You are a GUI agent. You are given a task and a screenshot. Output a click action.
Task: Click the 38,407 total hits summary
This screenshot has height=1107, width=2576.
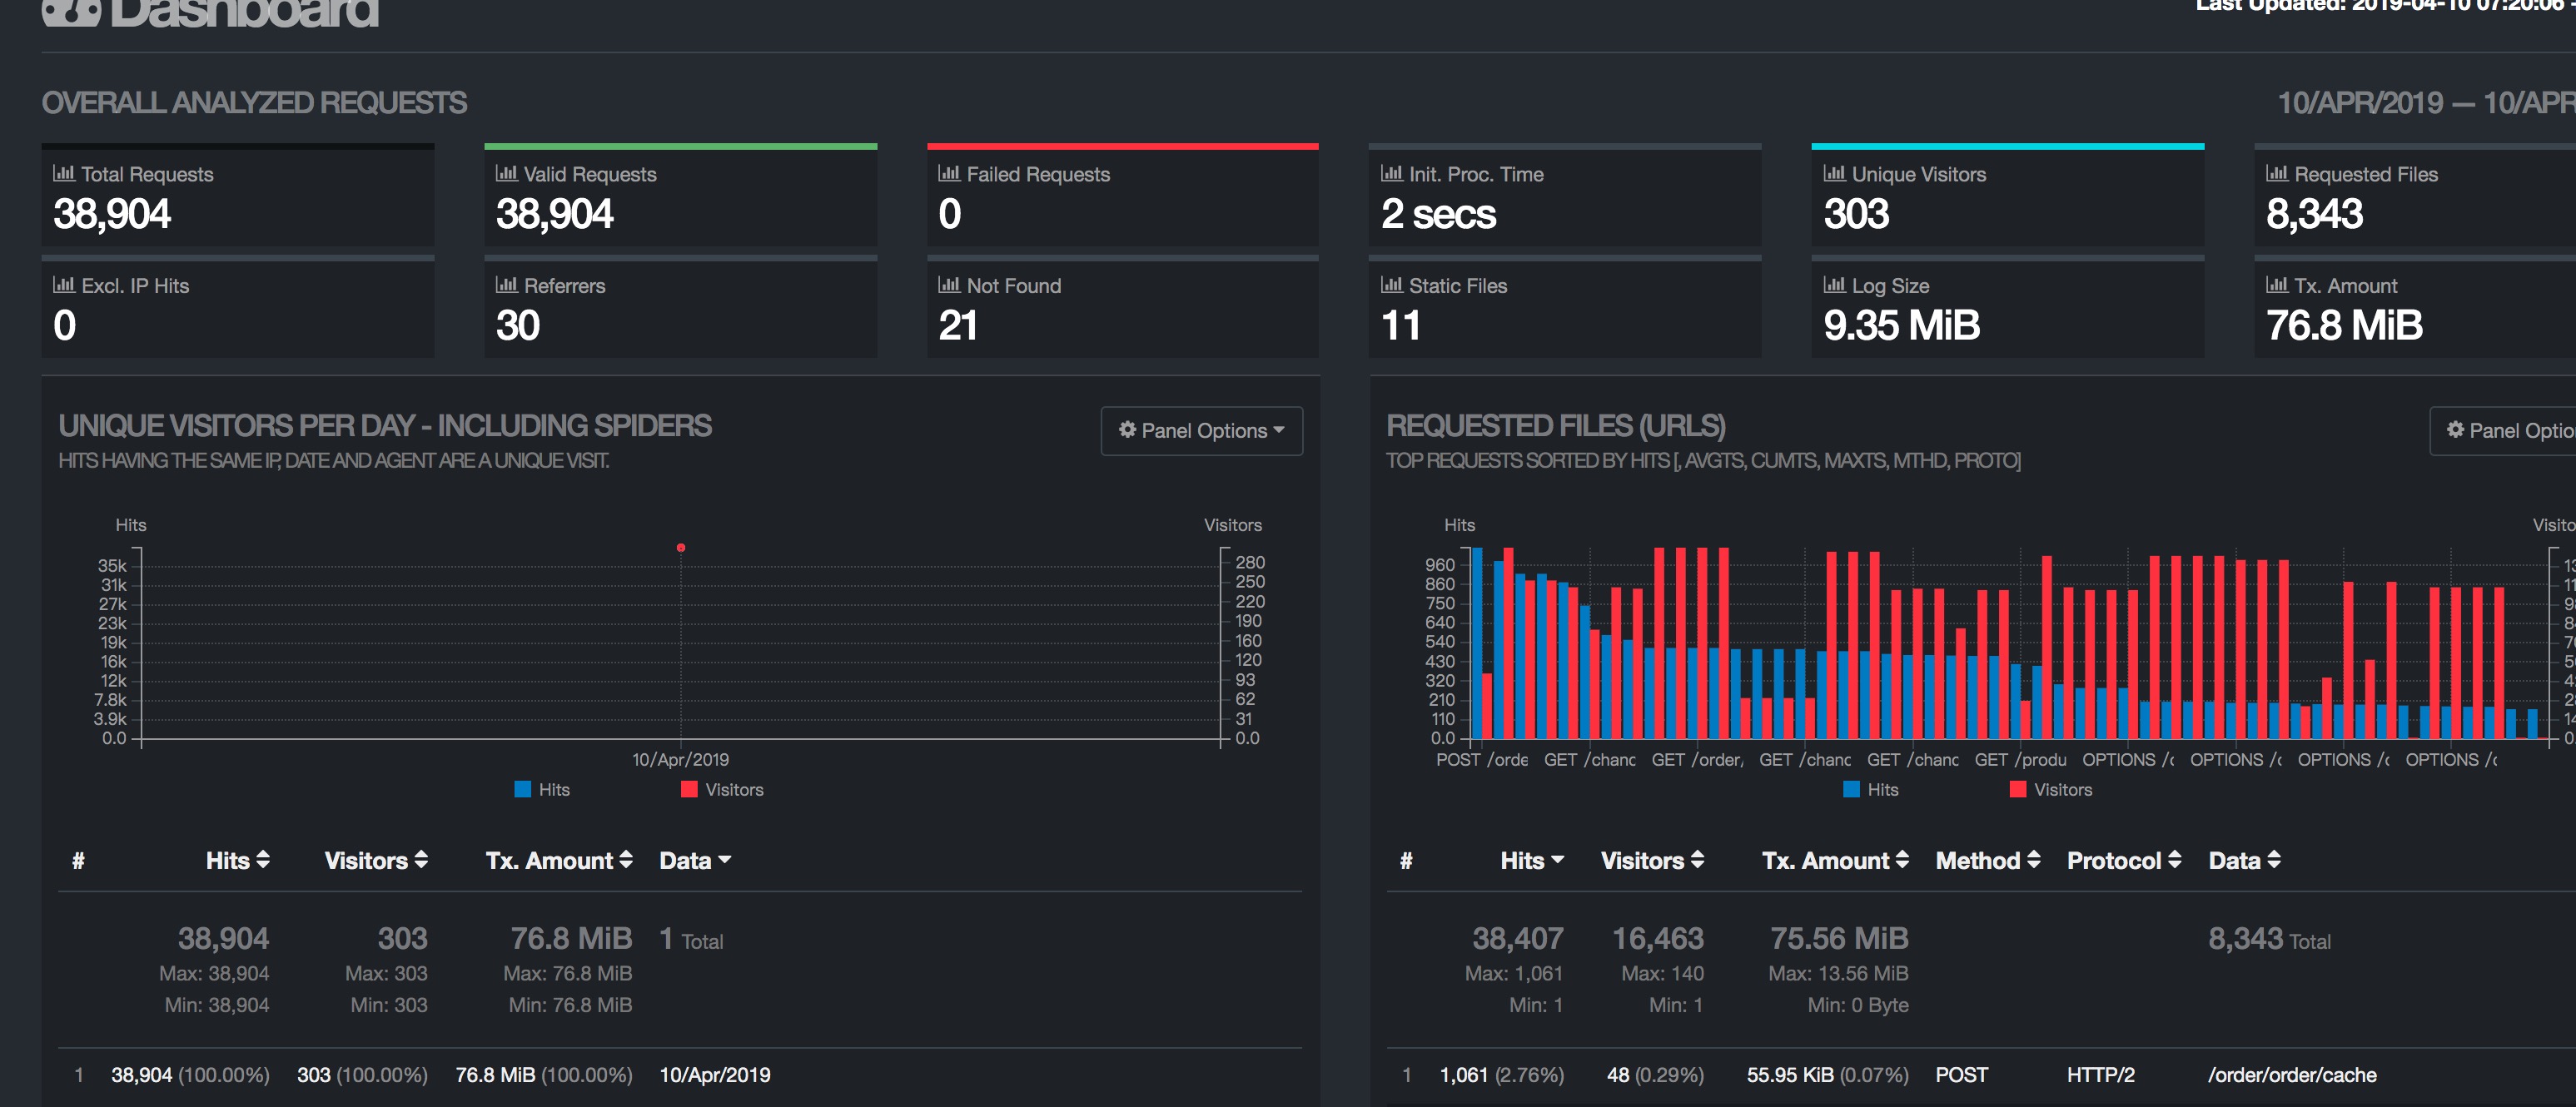[1517, 939]
